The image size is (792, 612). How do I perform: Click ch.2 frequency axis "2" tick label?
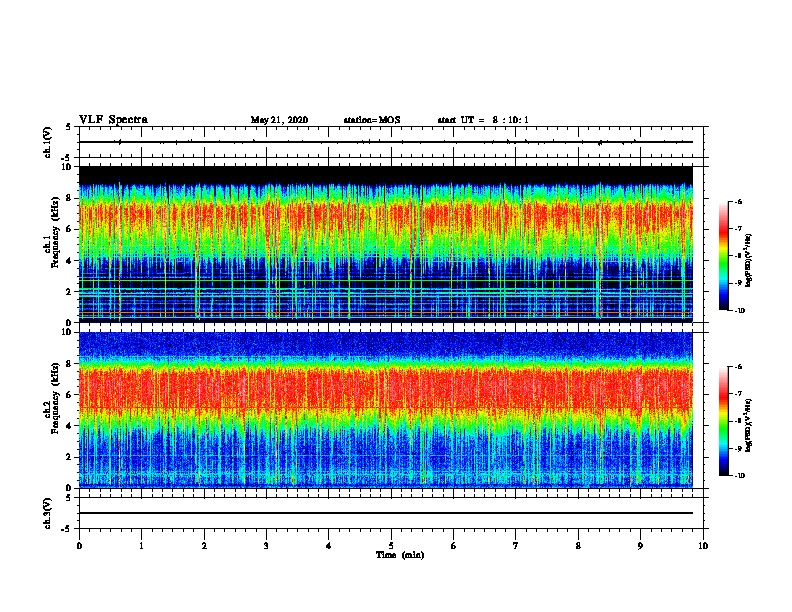coord(70,457)
